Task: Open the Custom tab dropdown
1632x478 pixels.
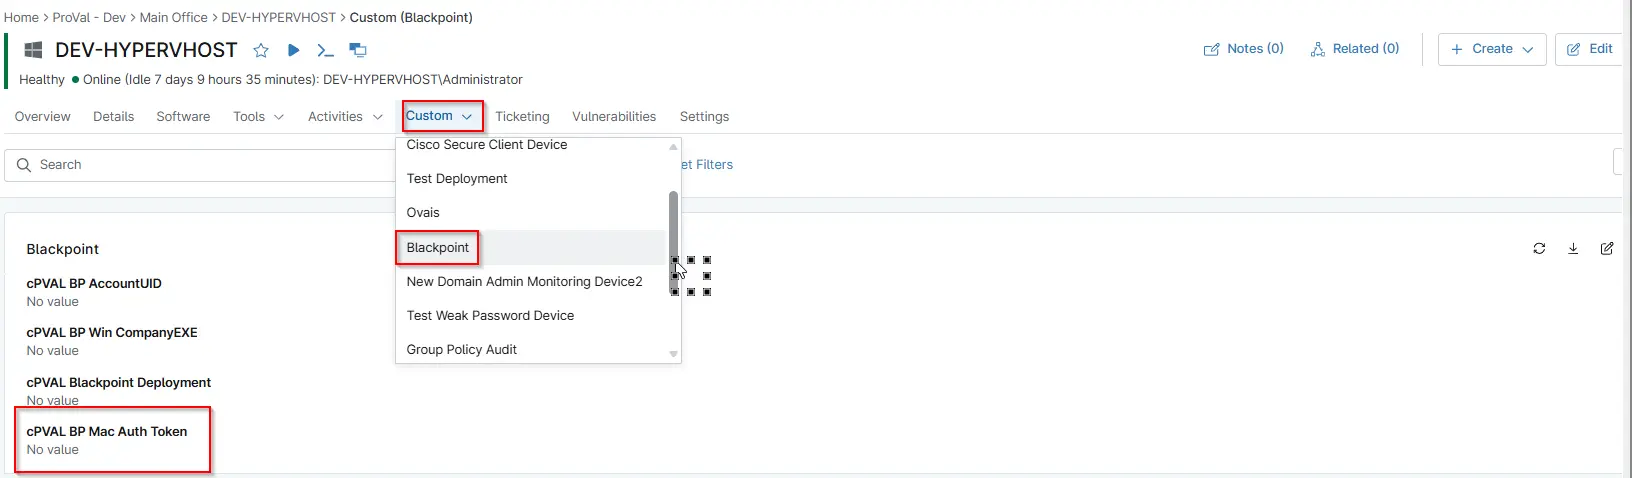Action: point(439,116)
